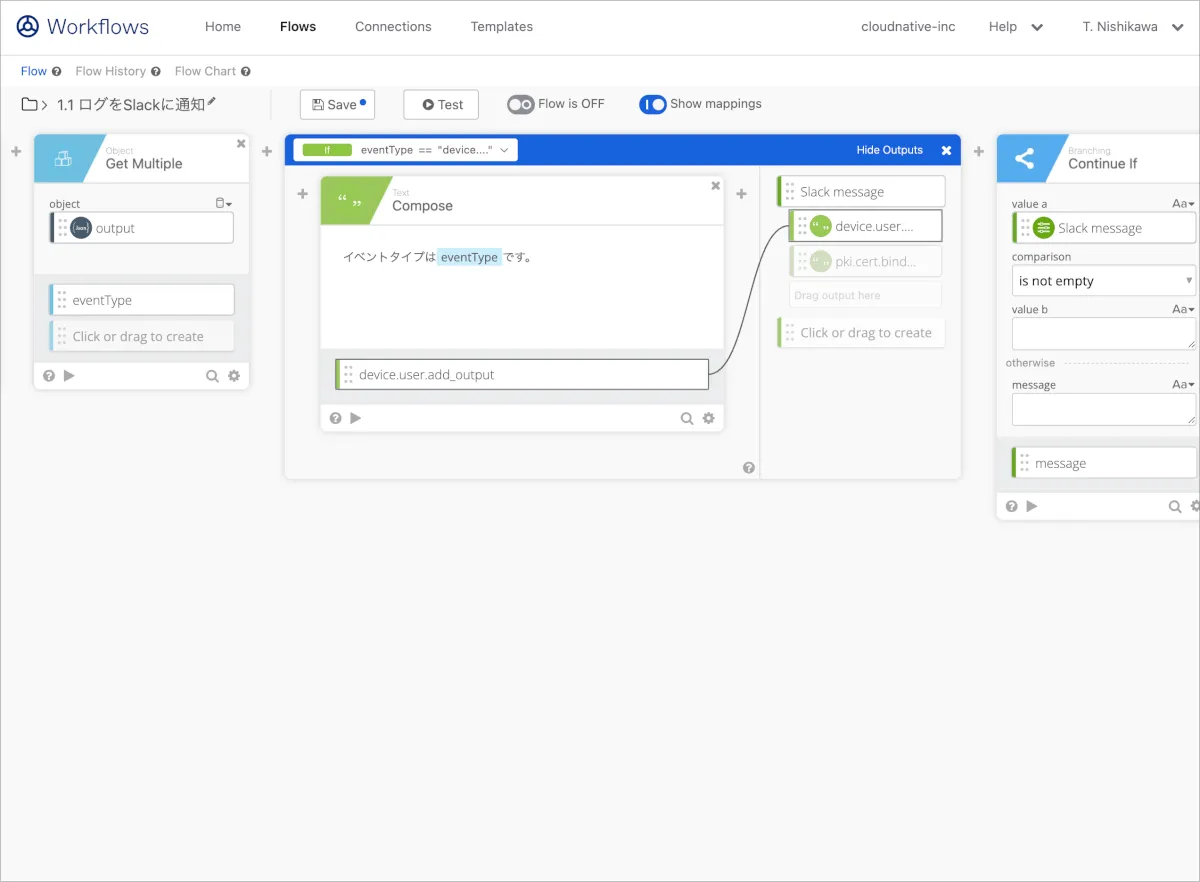Switch to the Flow History tab
Screen dimensions: 1200x882
click(110, 71)
